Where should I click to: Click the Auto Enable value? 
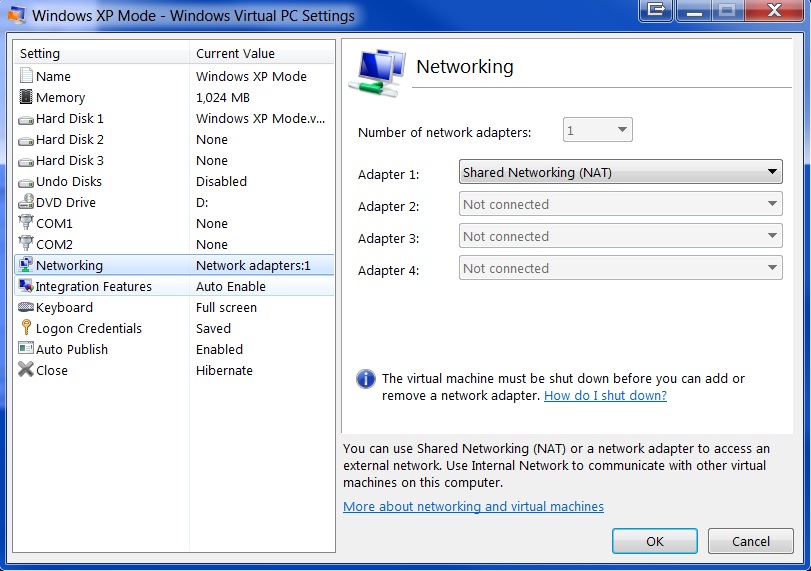[x=231, y=287]
